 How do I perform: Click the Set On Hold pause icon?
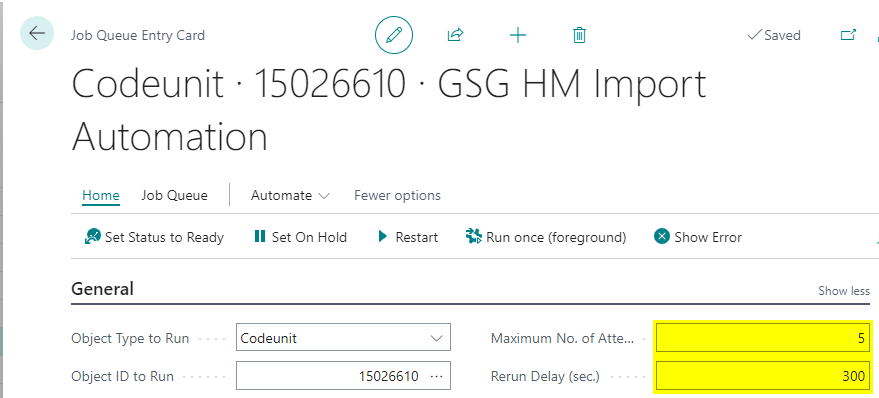(260, 237)
